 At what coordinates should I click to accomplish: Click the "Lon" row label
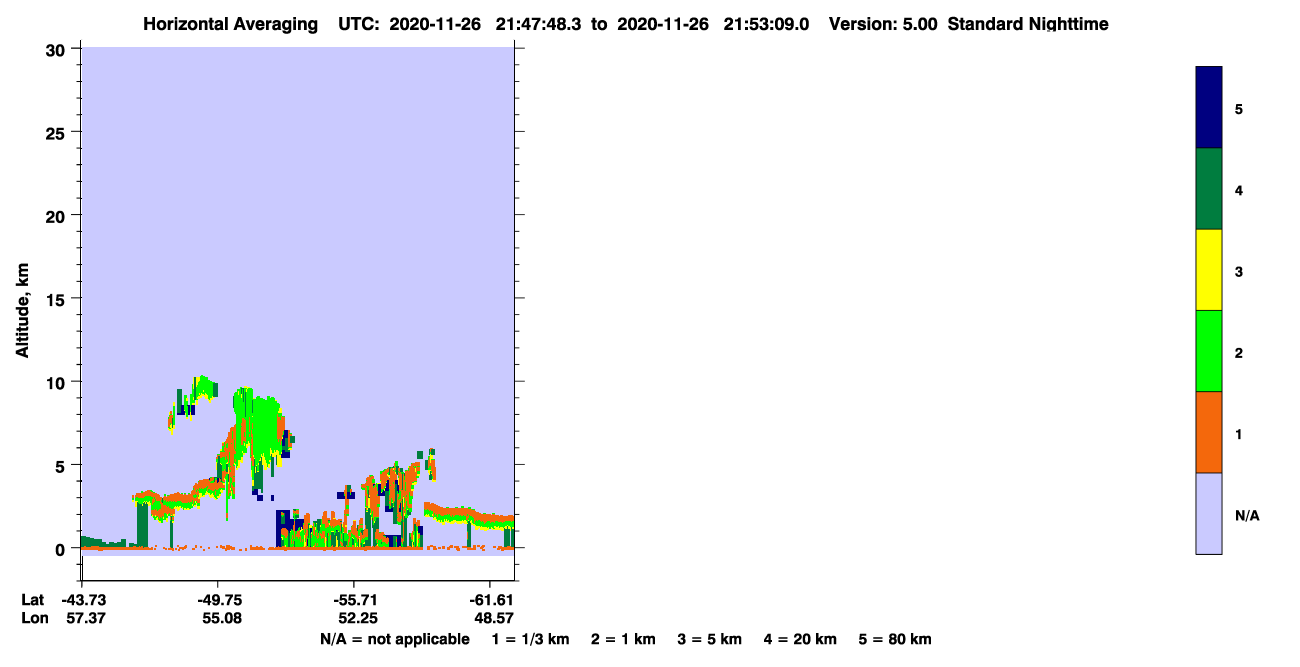[x=33, y=619]
